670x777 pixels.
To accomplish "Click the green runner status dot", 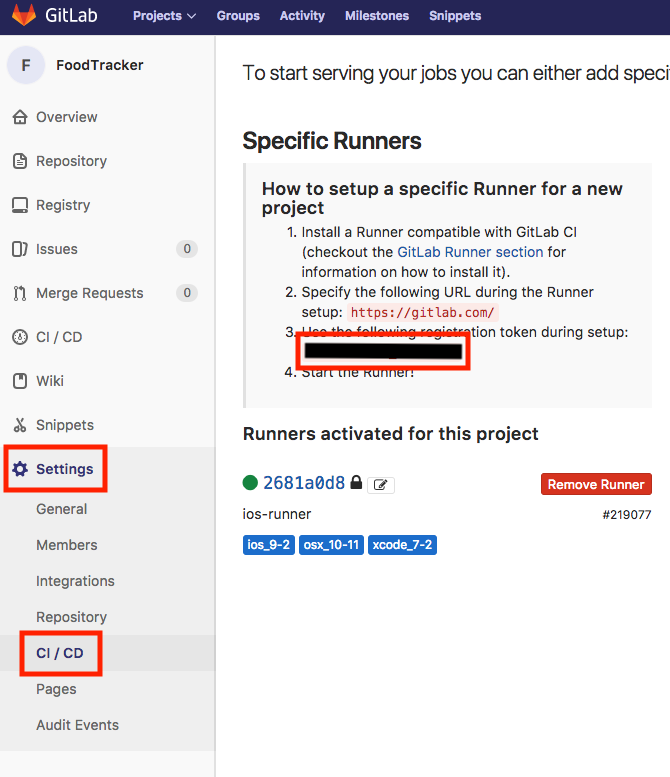I will click(250, 482).
